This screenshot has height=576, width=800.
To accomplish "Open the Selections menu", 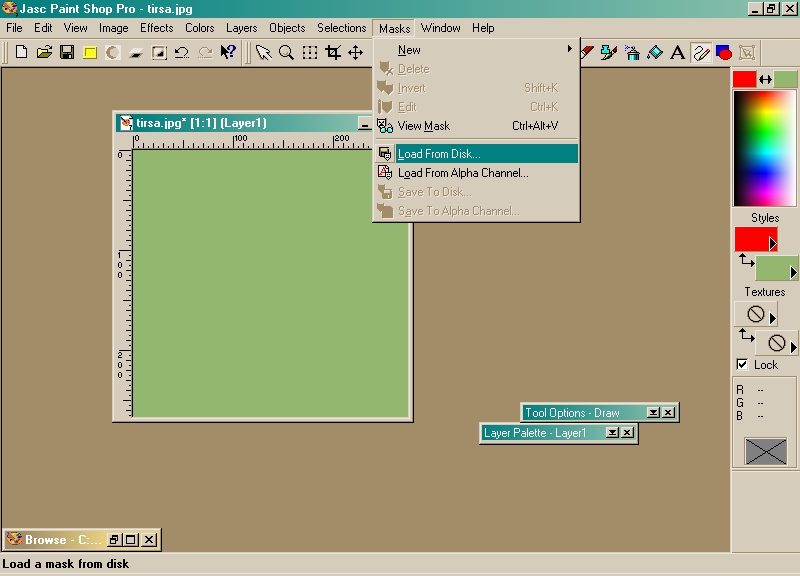I will (341, 28).
